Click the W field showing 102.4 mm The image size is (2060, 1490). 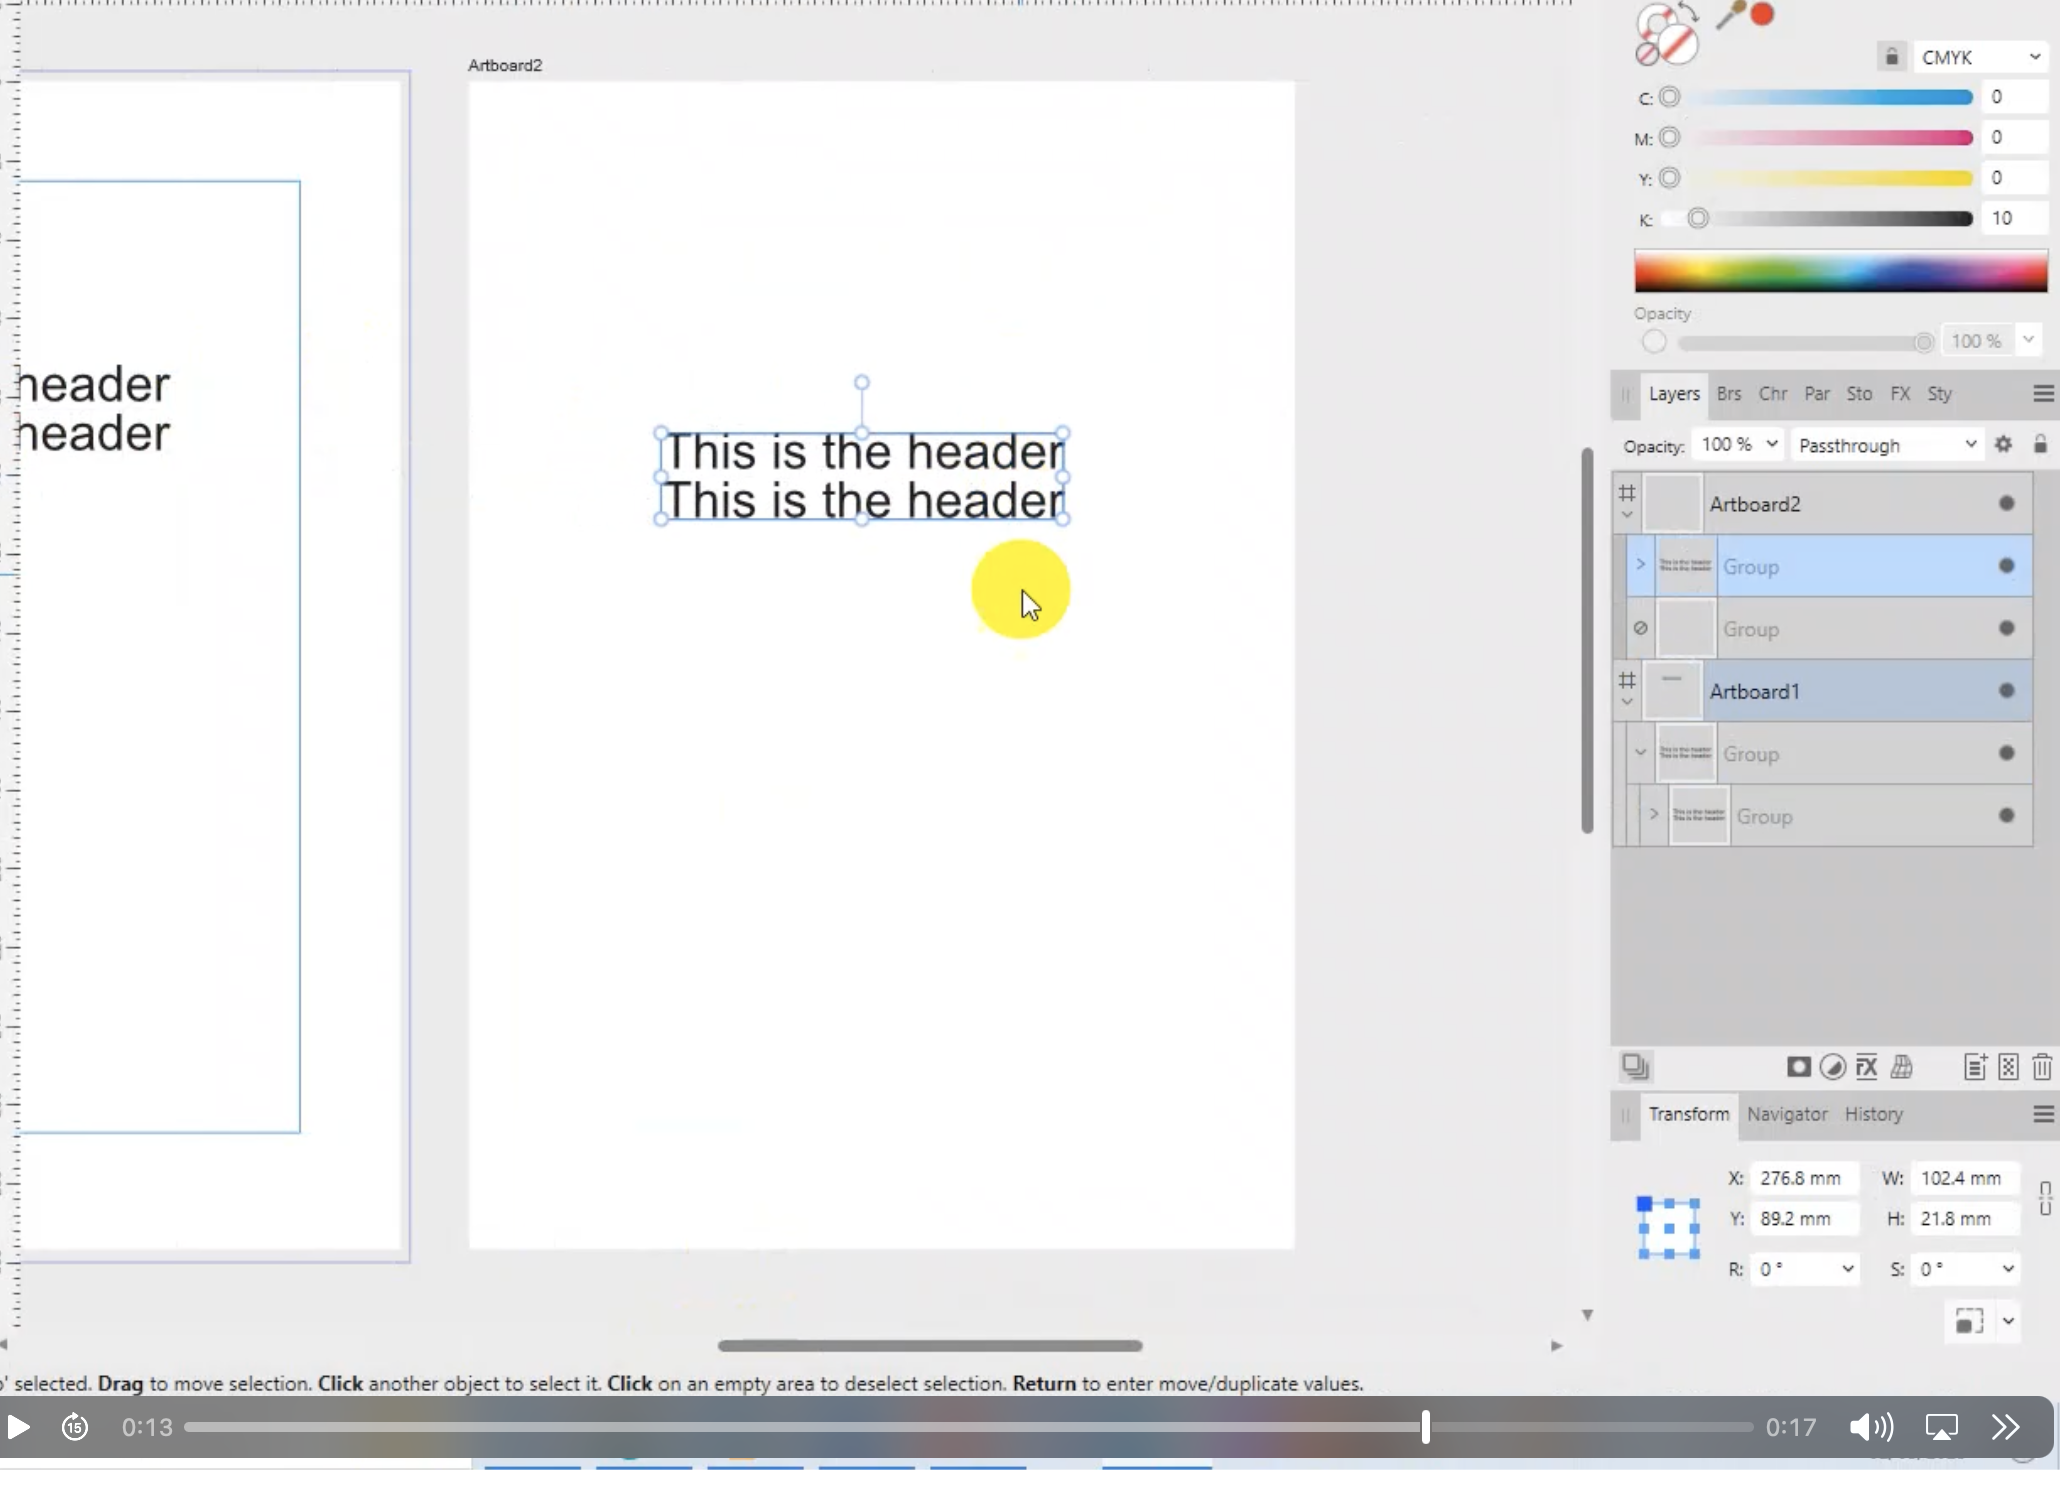[1965, 1178]
